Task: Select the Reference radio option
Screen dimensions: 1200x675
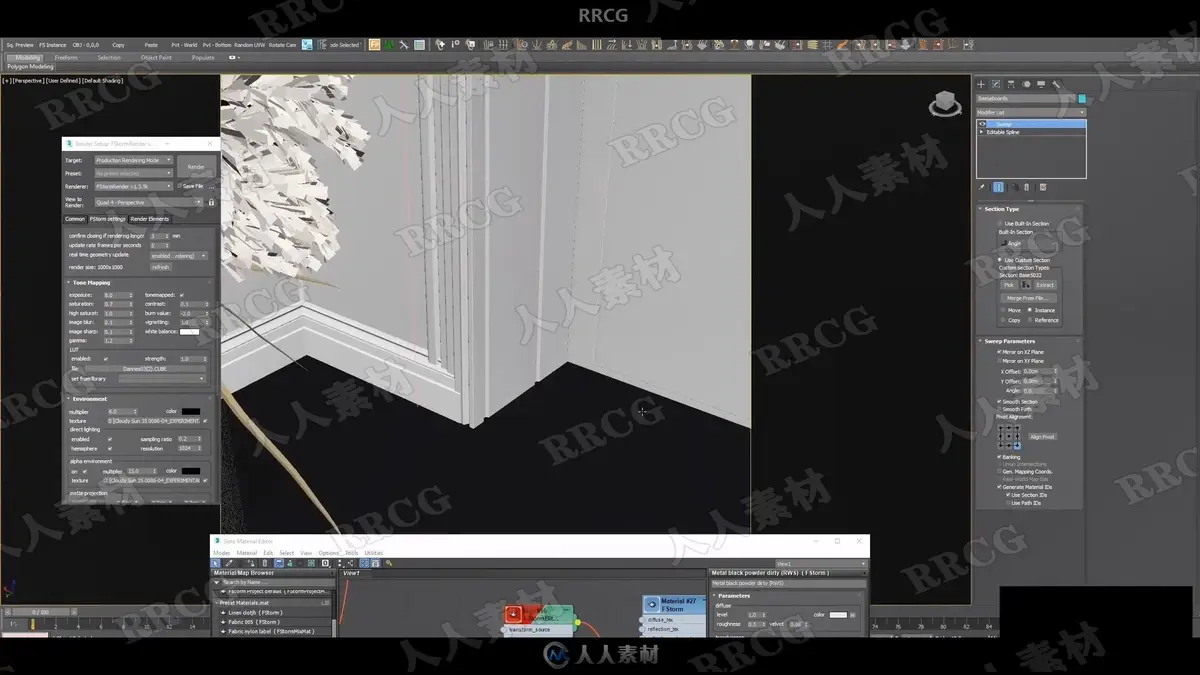Action: coord(1030,320)
